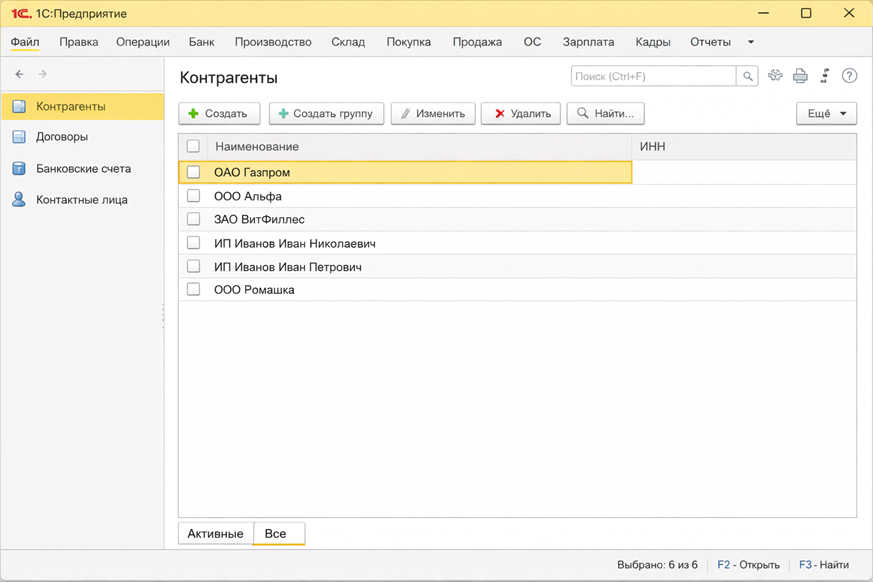Expand the menu bar overflow arrow after Отчеты
The height and width of the screenshot is (582, 873).
click(x=751, y=42)
